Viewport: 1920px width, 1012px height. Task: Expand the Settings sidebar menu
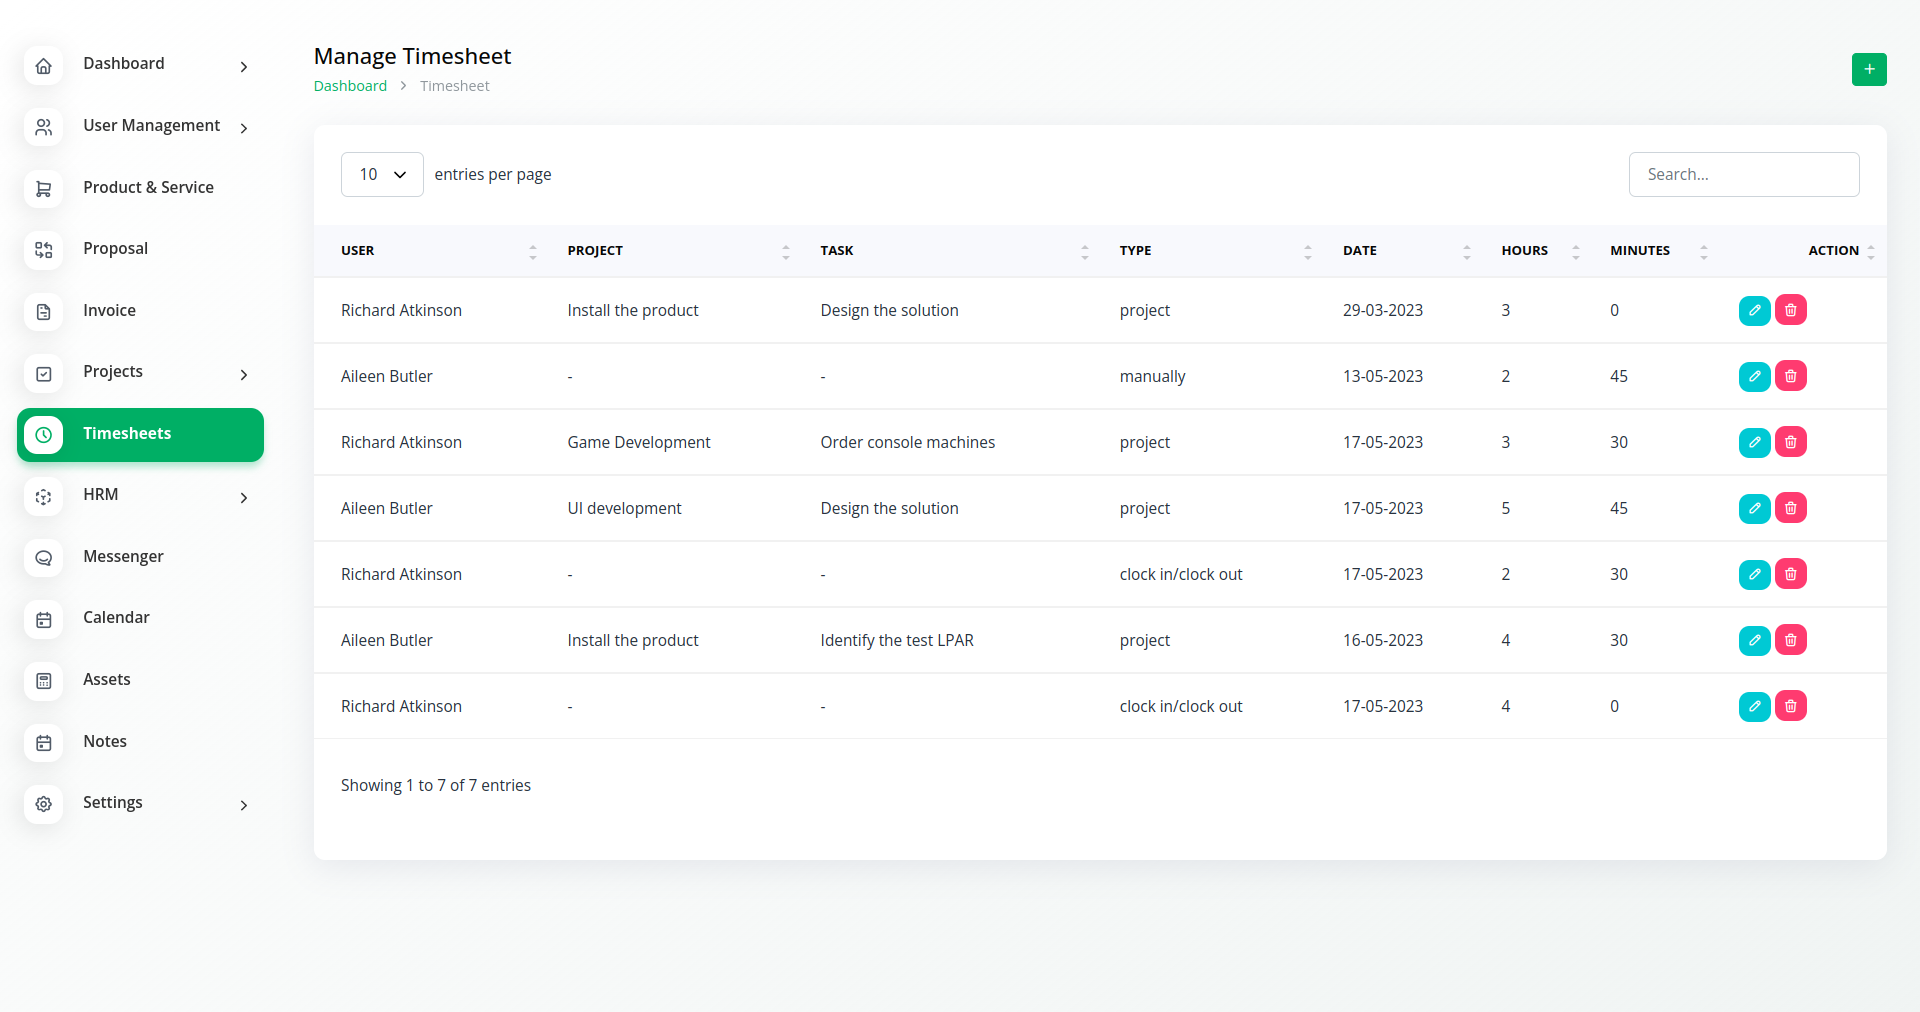(243, 805)
